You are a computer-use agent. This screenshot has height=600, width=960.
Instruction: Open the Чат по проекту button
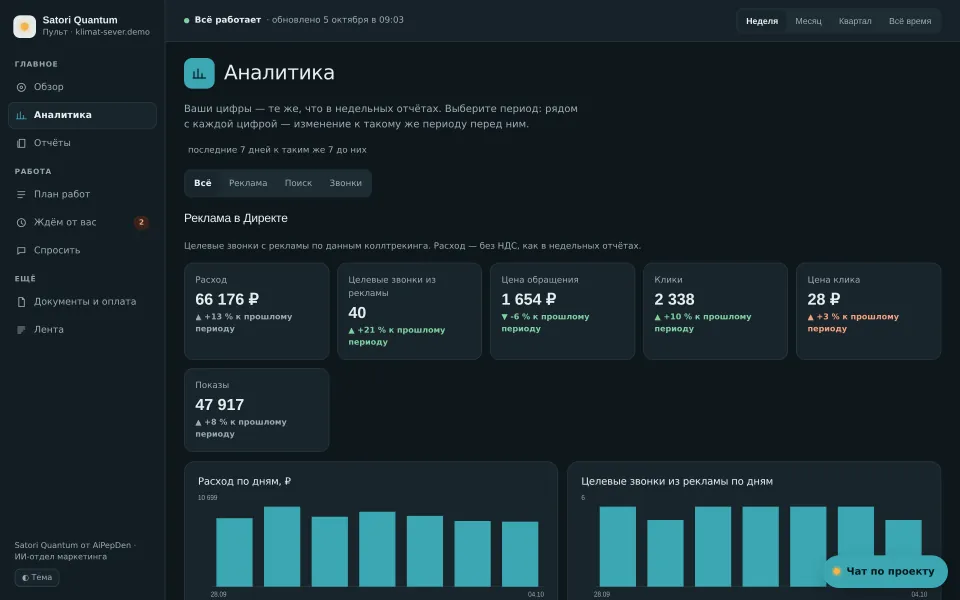click(x=885, y=571)
